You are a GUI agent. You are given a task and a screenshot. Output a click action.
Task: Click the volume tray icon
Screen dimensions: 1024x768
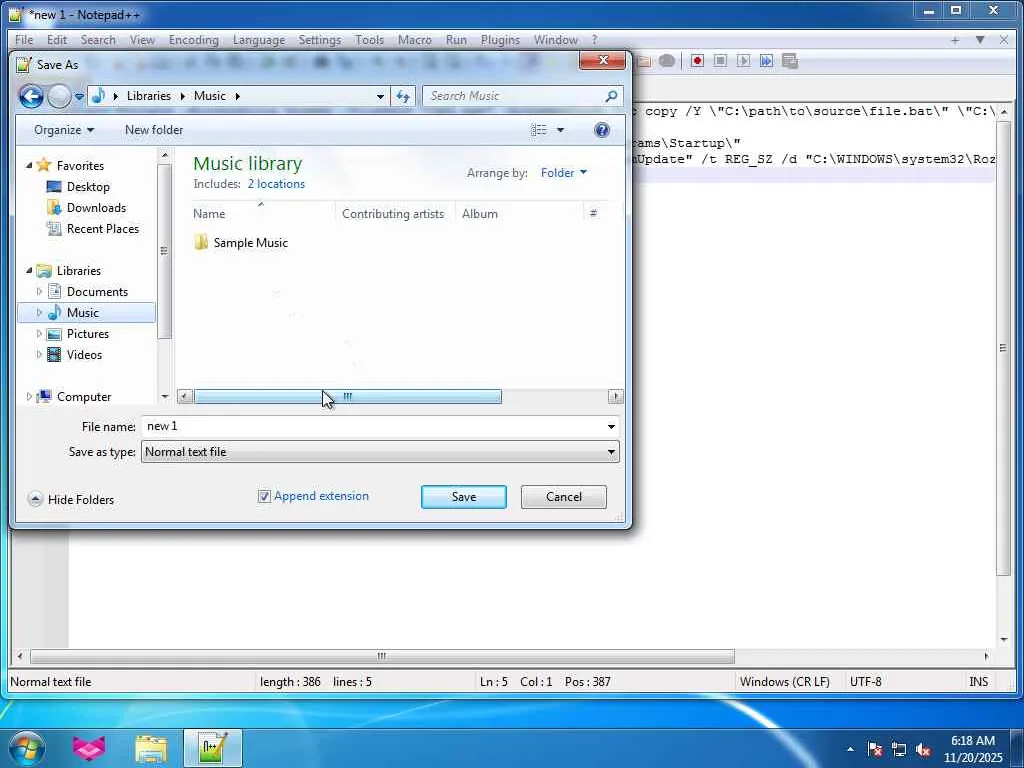(x=923, y=749)
